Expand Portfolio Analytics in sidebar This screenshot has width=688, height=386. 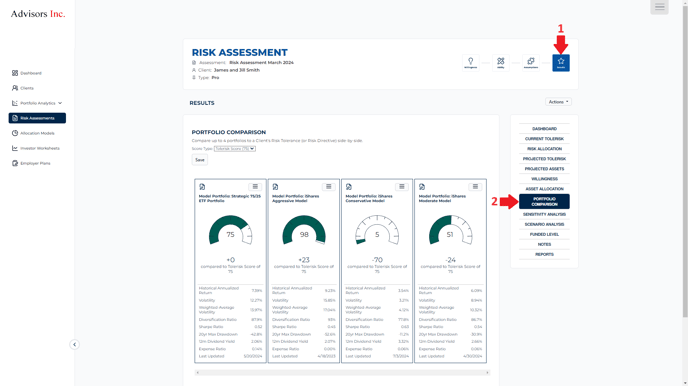(x=37, y=103)
